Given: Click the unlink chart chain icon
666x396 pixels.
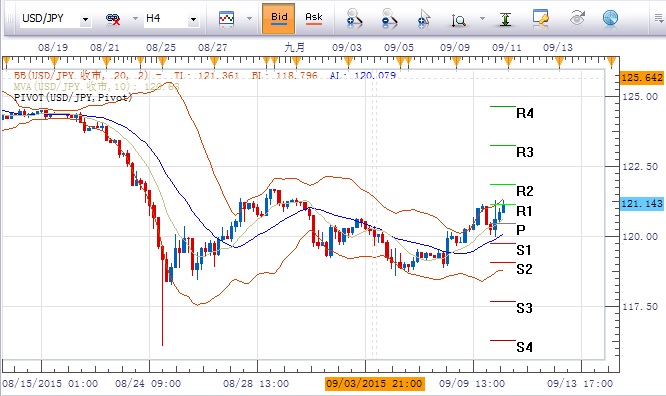Looking at the screenshot, I should (113, 19).
